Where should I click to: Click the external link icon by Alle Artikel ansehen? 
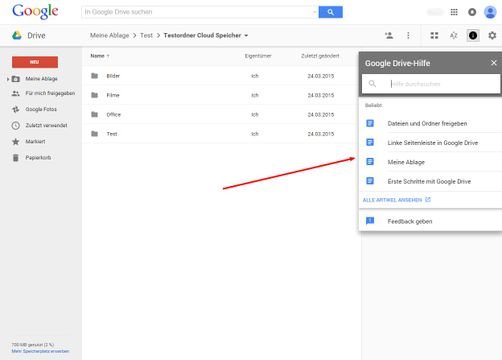[428, 200]
